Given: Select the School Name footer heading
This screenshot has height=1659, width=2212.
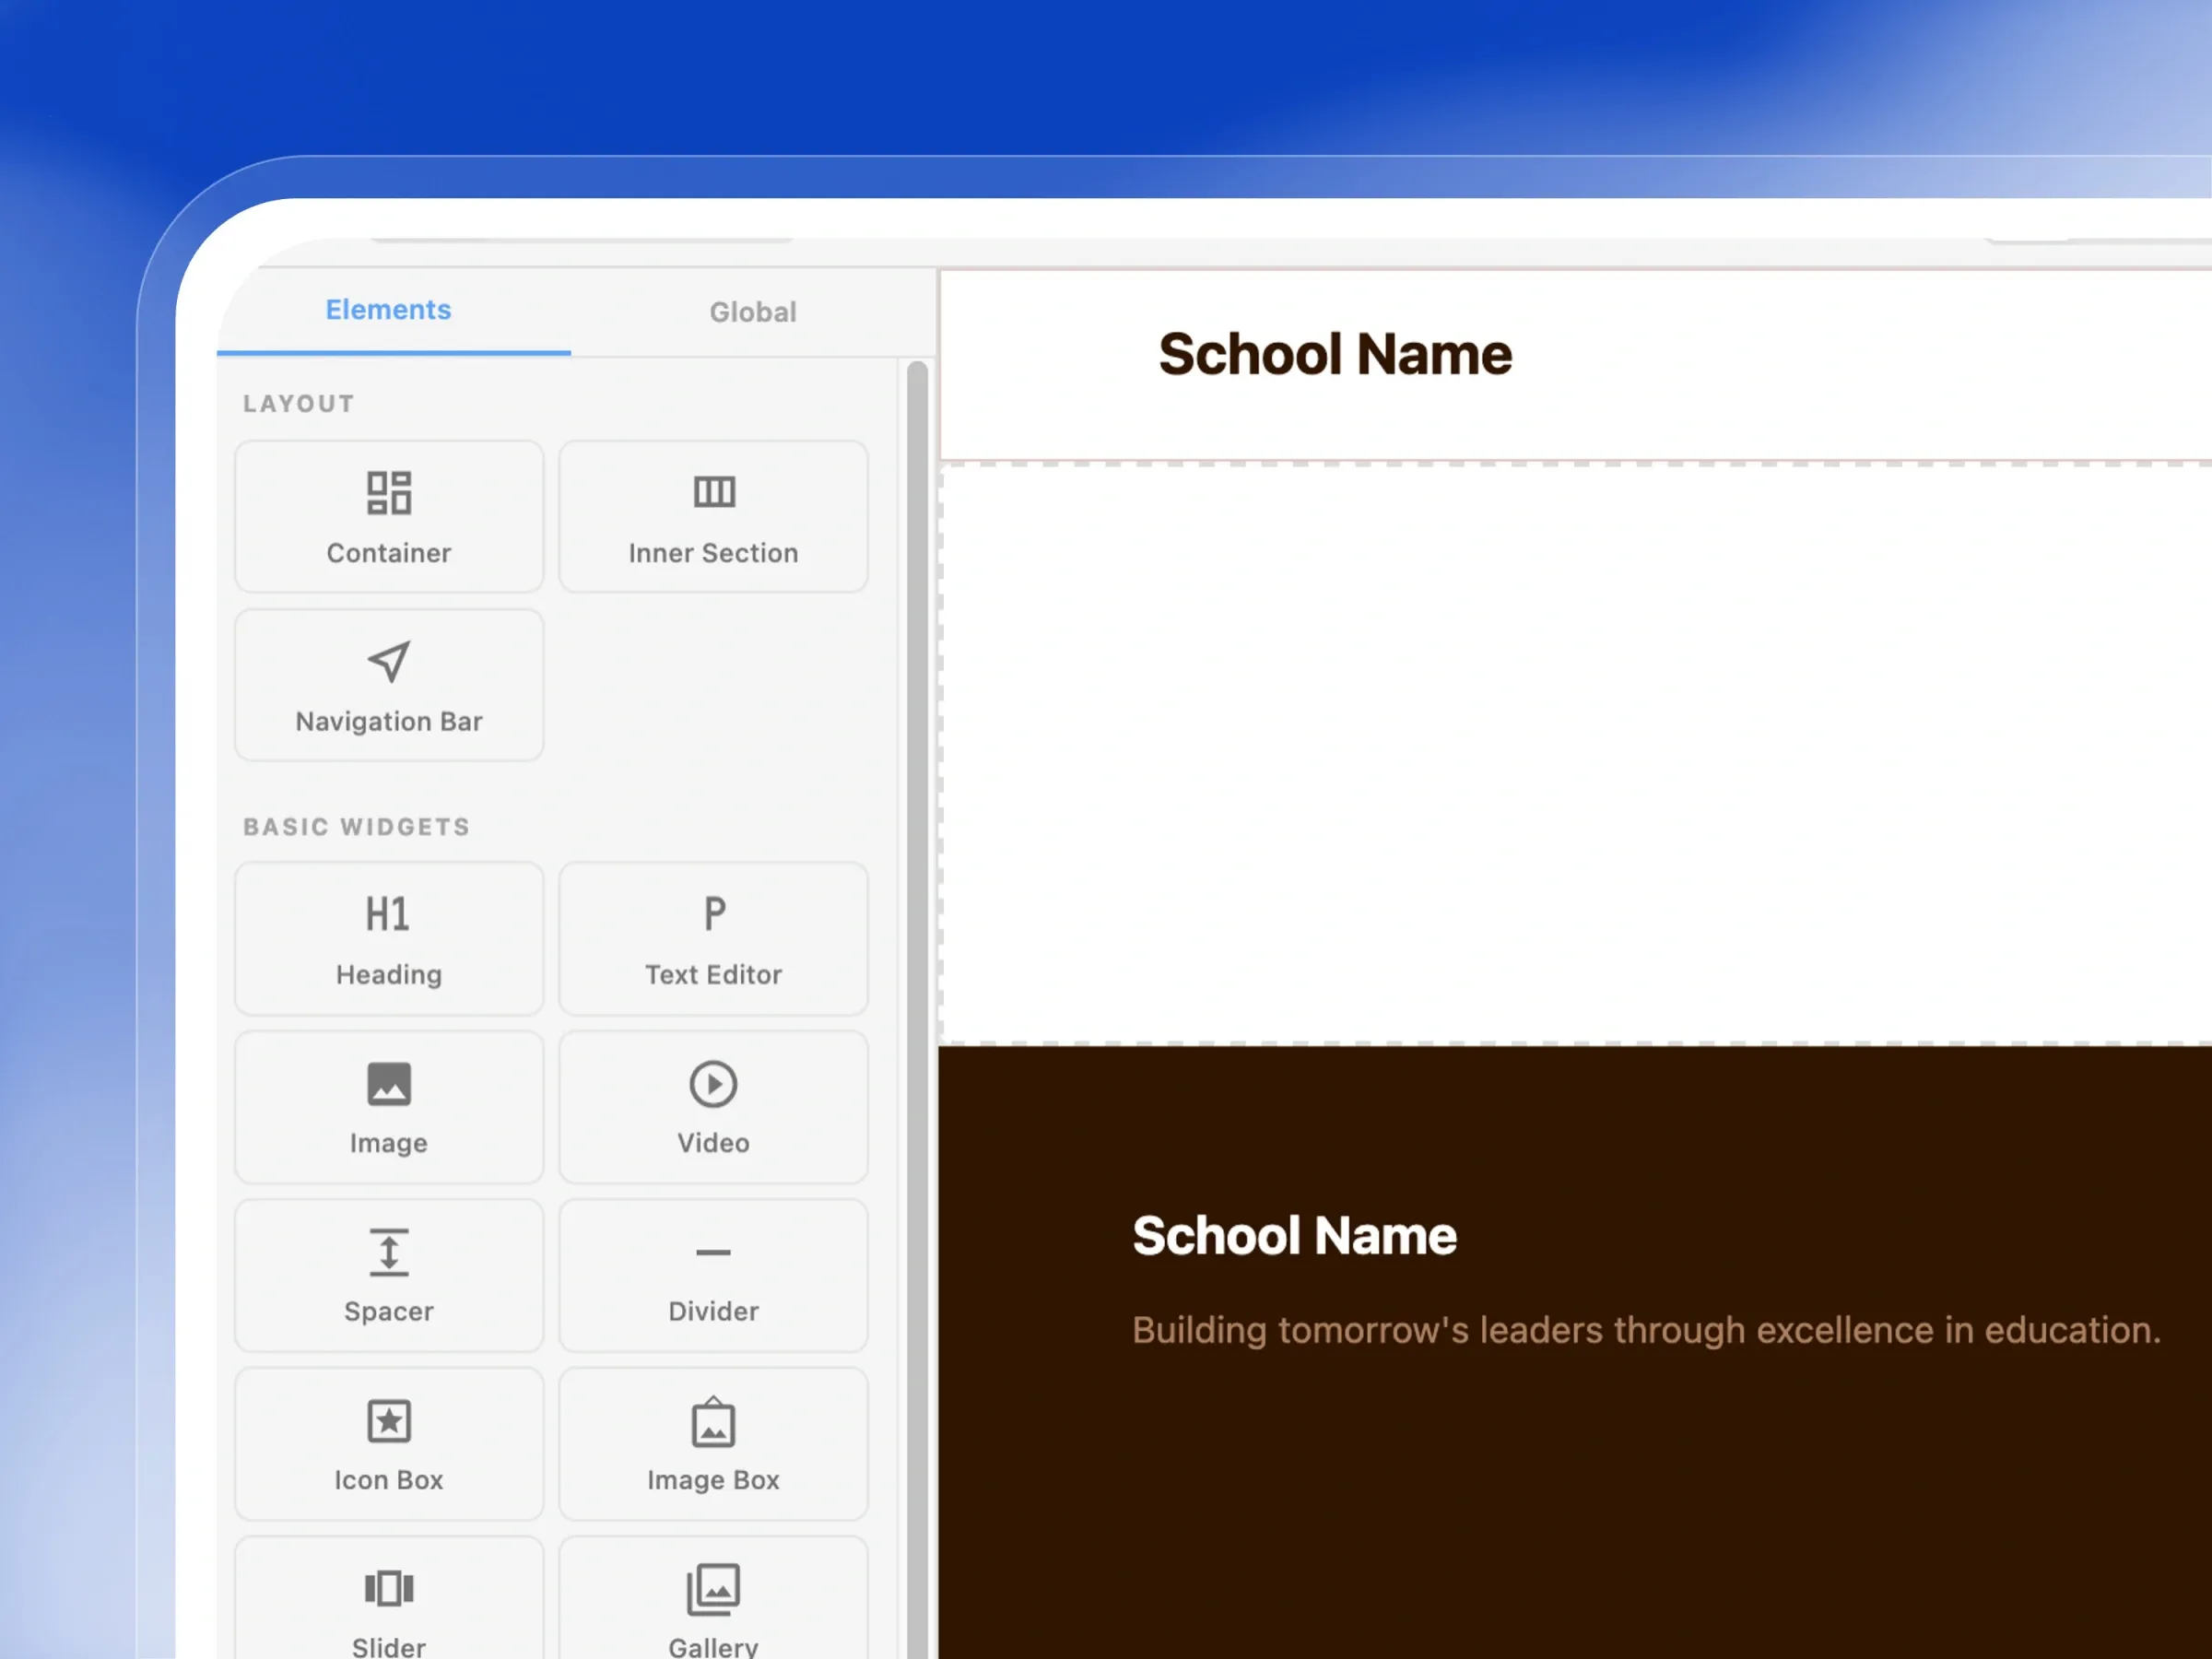Looking at the screenshot, I should 1295,1235.
